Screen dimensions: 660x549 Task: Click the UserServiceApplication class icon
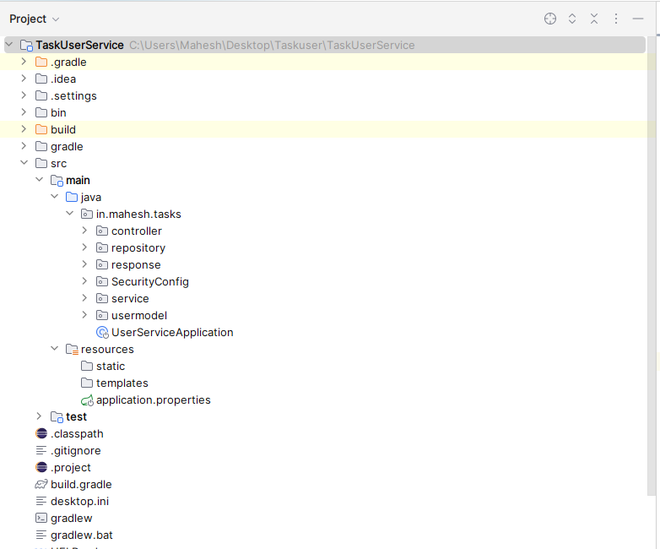tap(102, 332)
